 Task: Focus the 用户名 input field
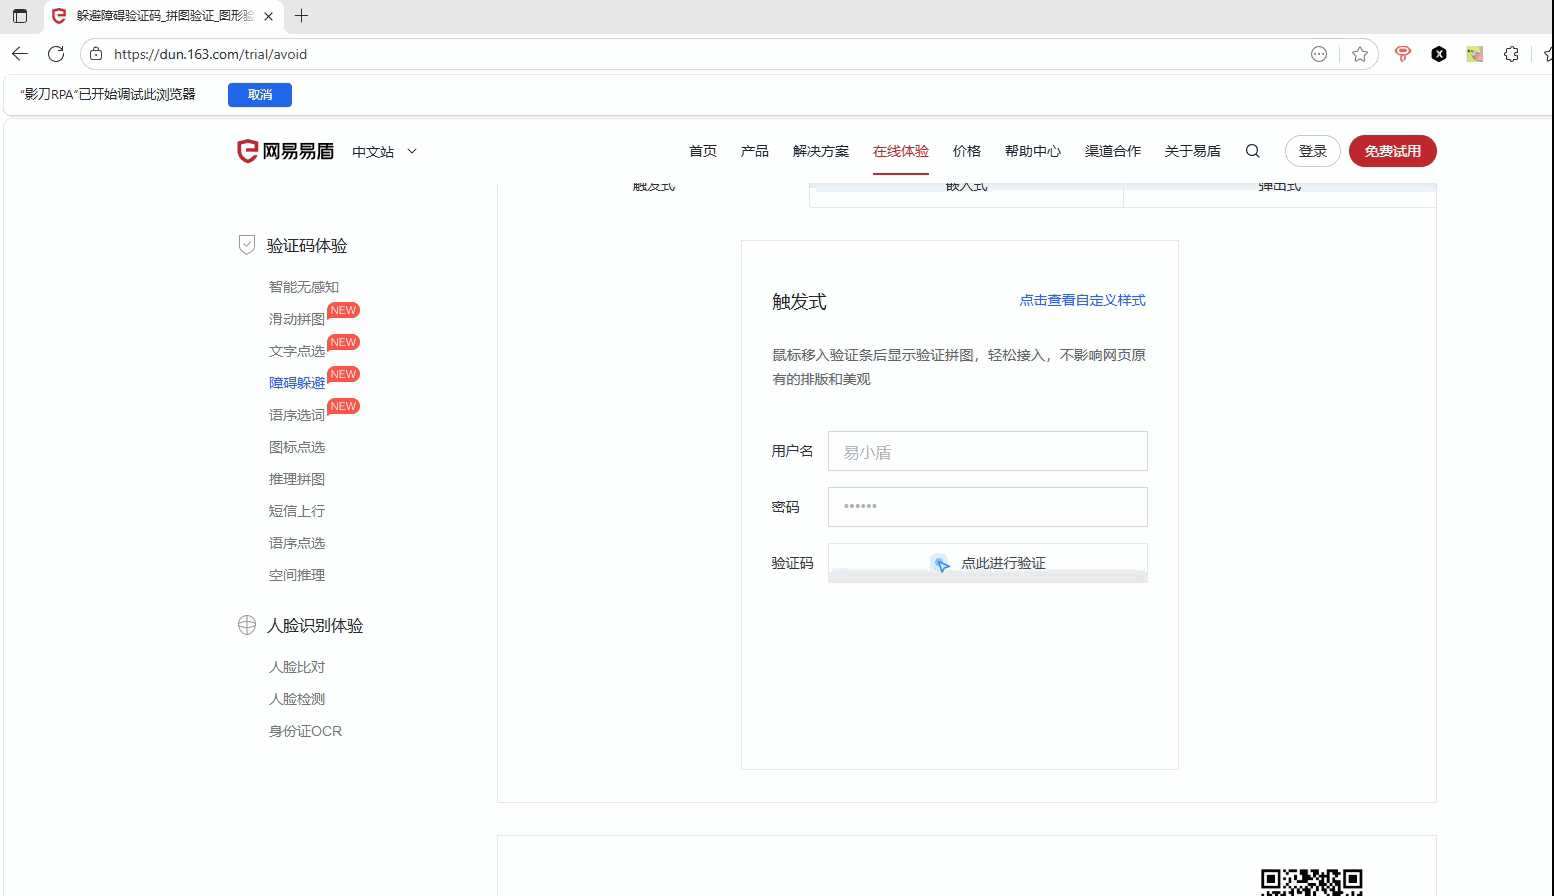pyautogui.click(x=987, y=452)
